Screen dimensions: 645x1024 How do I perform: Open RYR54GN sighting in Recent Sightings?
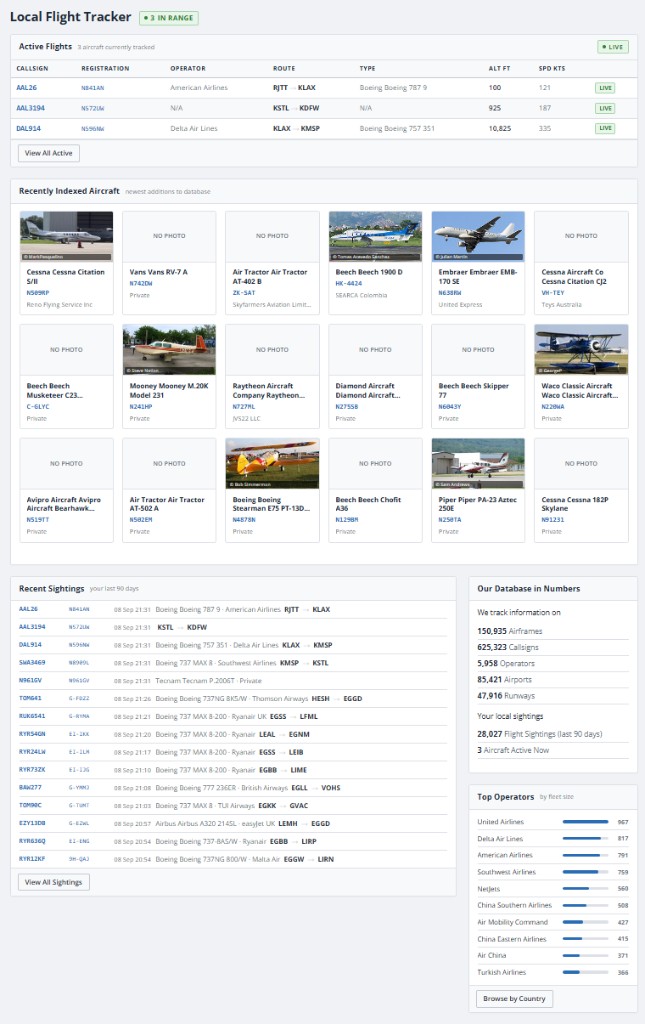click(x=32, y=734)
